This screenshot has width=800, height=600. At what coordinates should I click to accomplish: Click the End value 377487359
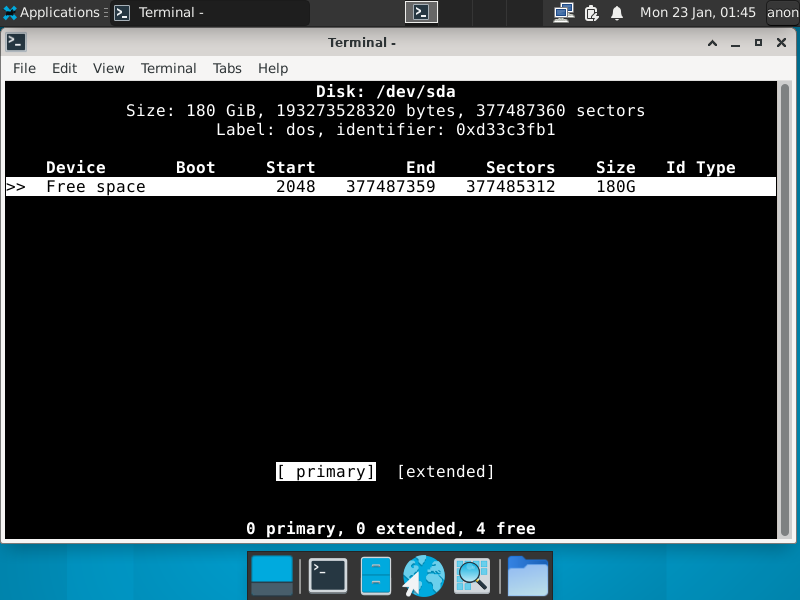(x=391, y=187)
